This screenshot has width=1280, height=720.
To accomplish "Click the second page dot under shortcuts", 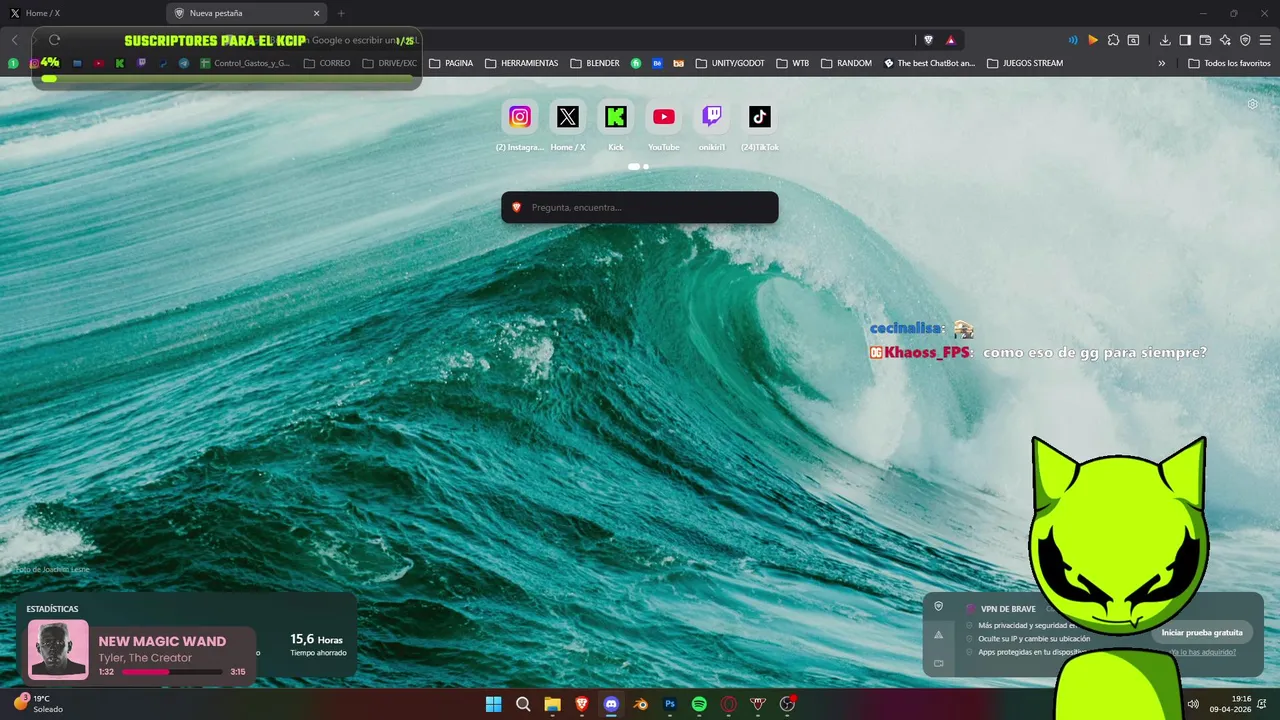I will 646,167.
